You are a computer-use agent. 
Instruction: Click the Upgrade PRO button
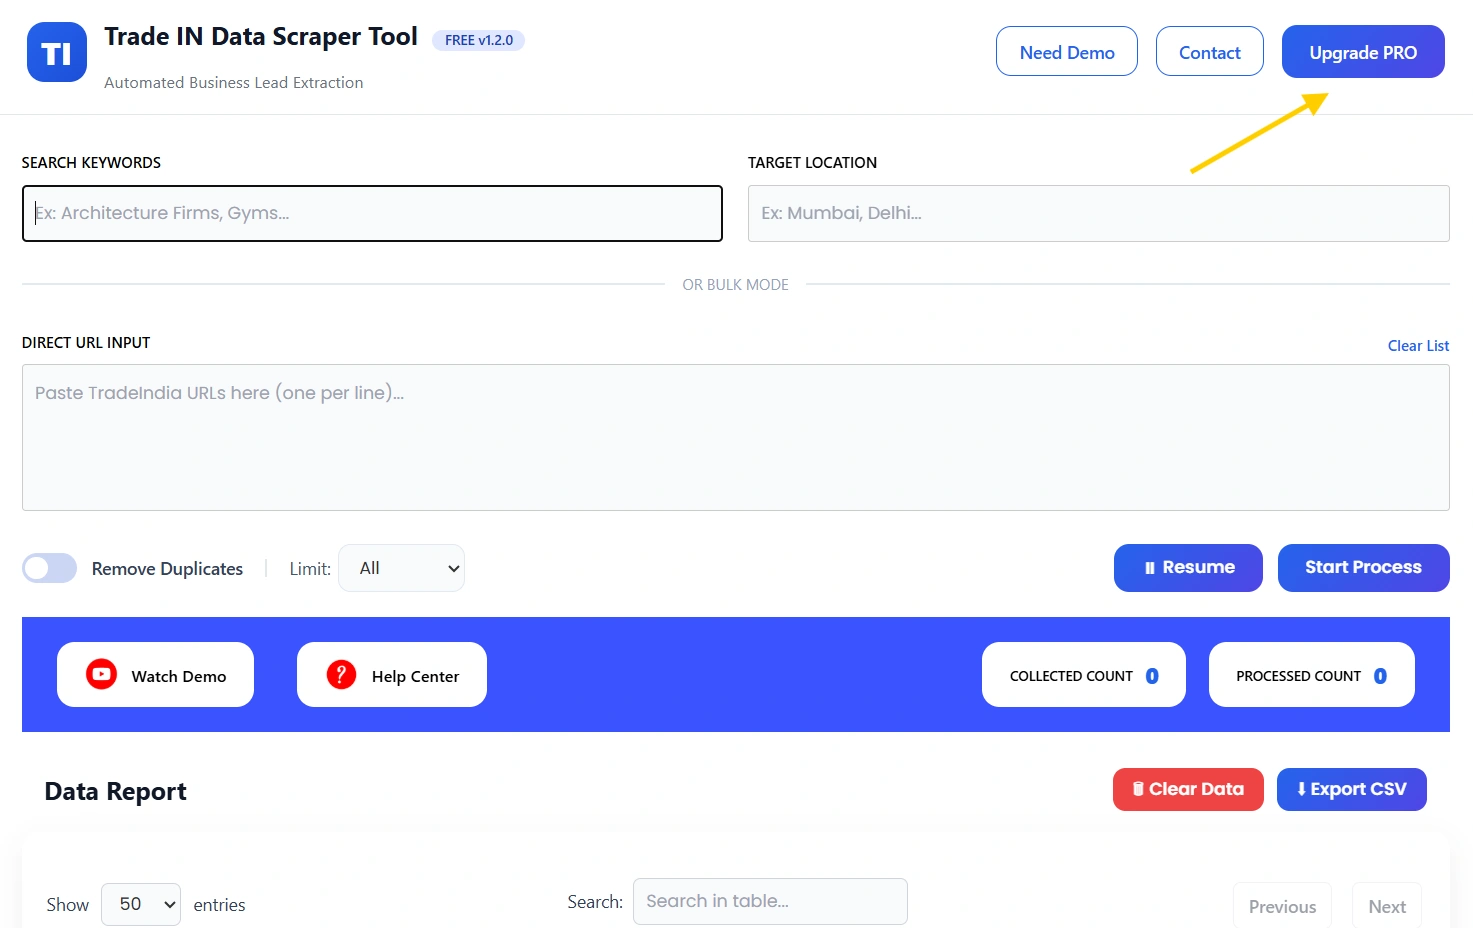click(x=1363, y=51)
